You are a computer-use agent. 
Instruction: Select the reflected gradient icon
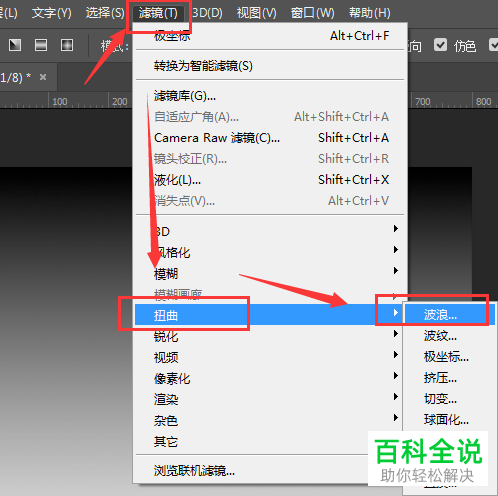tap(41, 45)
